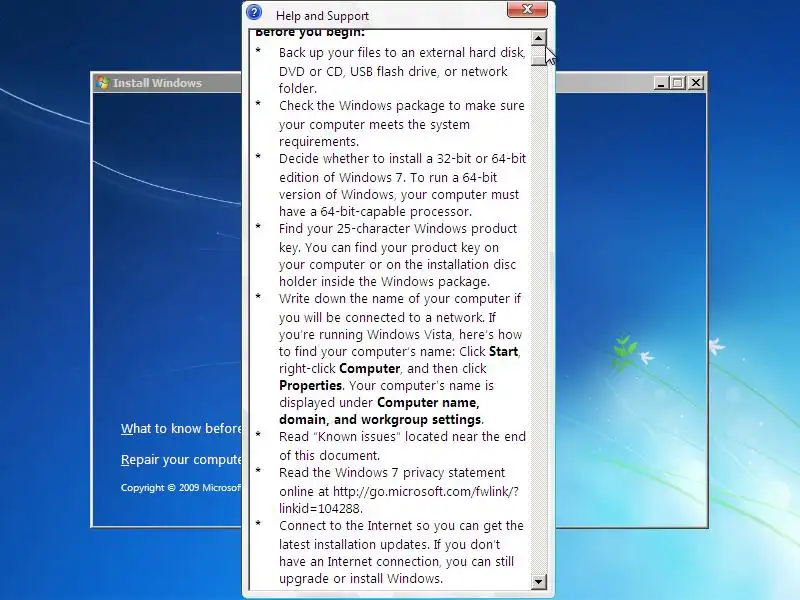The image size is (800, 600).
Task: Click 'upgrade or install Windows.' text
Action: click(361, 579)
